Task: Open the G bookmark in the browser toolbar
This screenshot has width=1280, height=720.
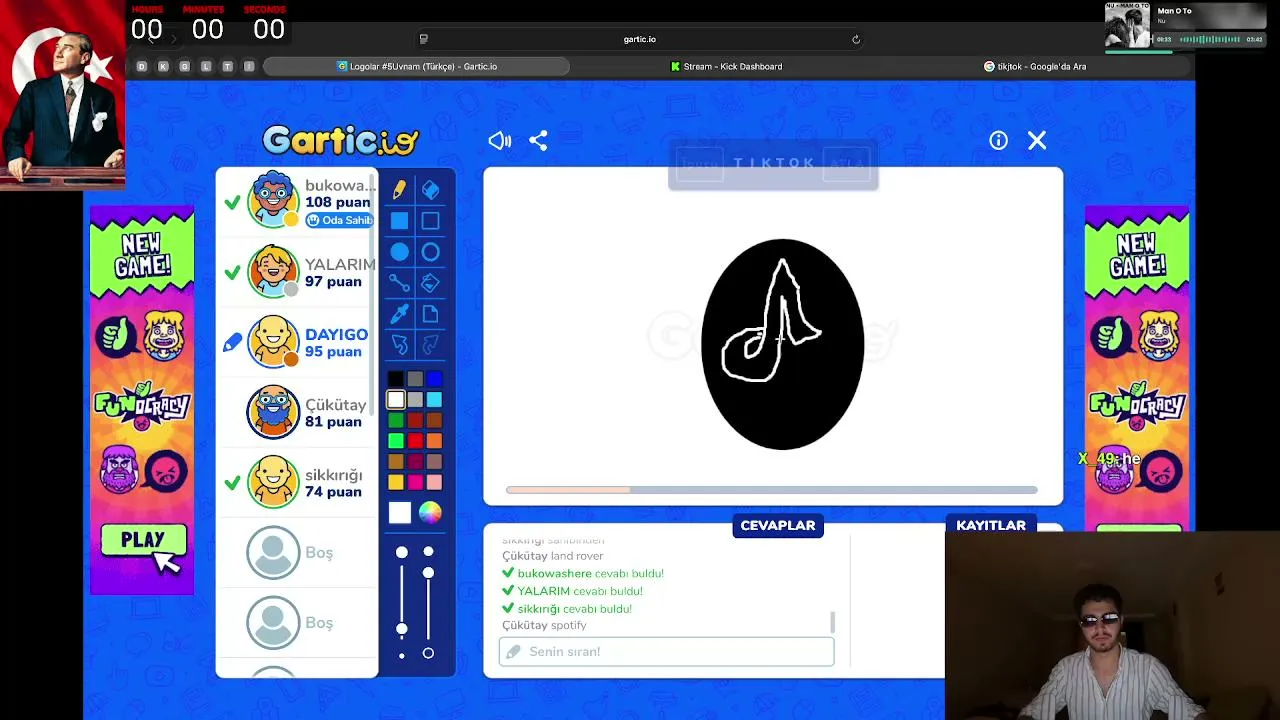Action: pyautogui.click(x=184, y=66)
